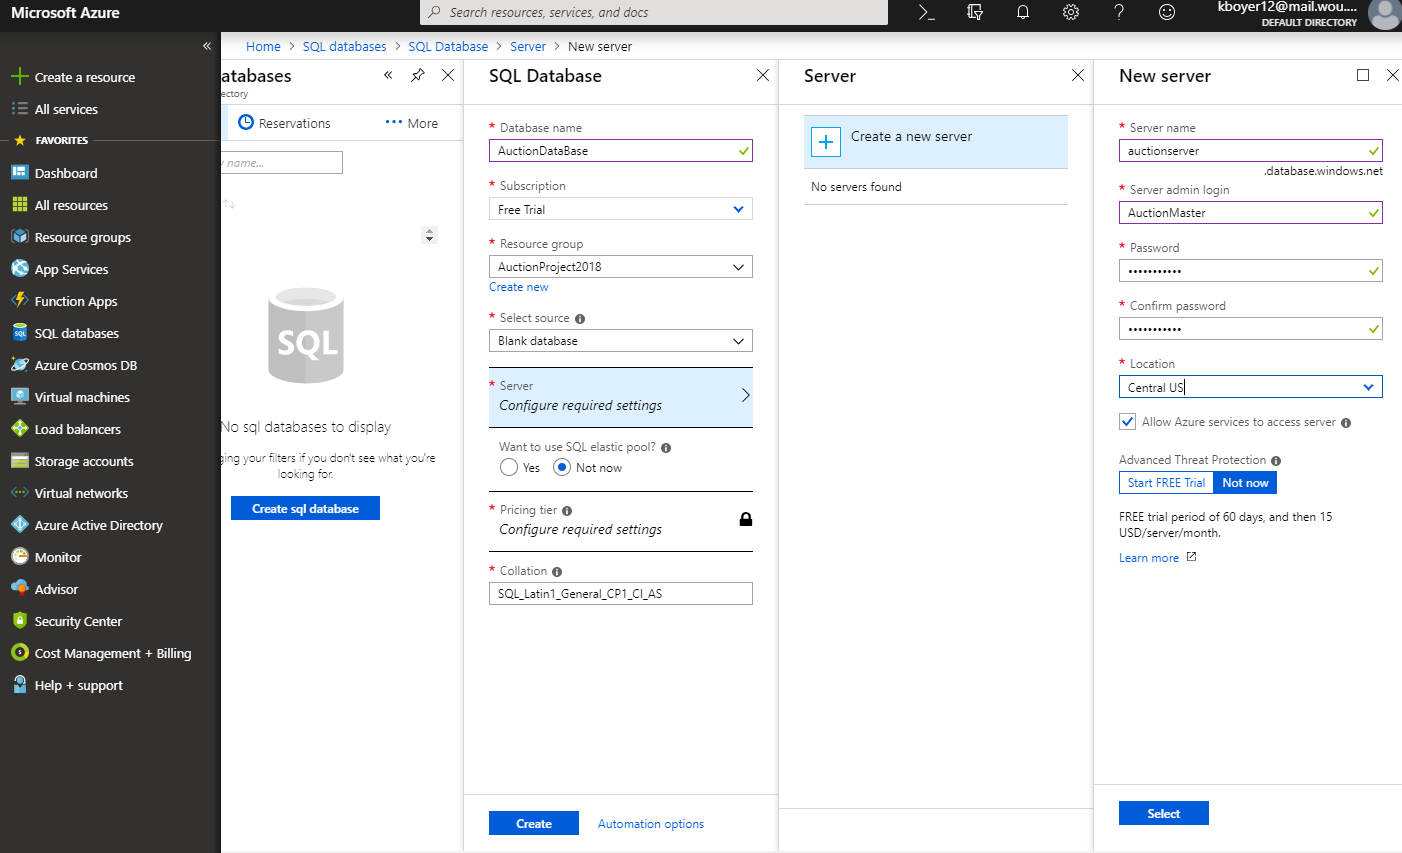
Task: Collapse the left sidebar with double chevron
Action: pyautogui.click(x=207, y=46)
